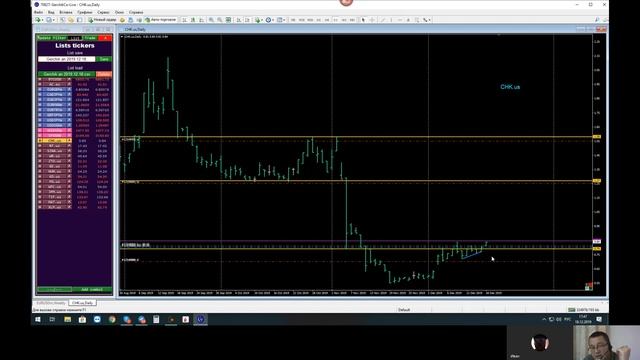Open Windows Start menu
Viewport: 640px width, 360px height.
click(x=38, y=319)
